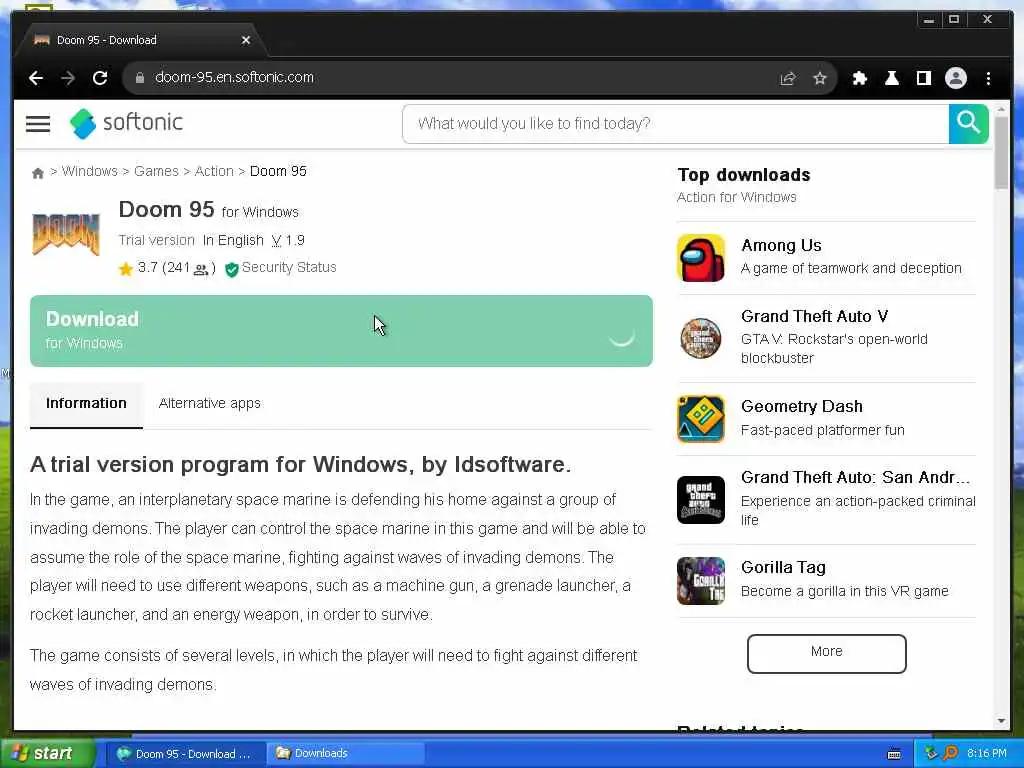Focus the Softonic search field
The width and height of the screenshot is (1024, 768).
tap(676, 123)
